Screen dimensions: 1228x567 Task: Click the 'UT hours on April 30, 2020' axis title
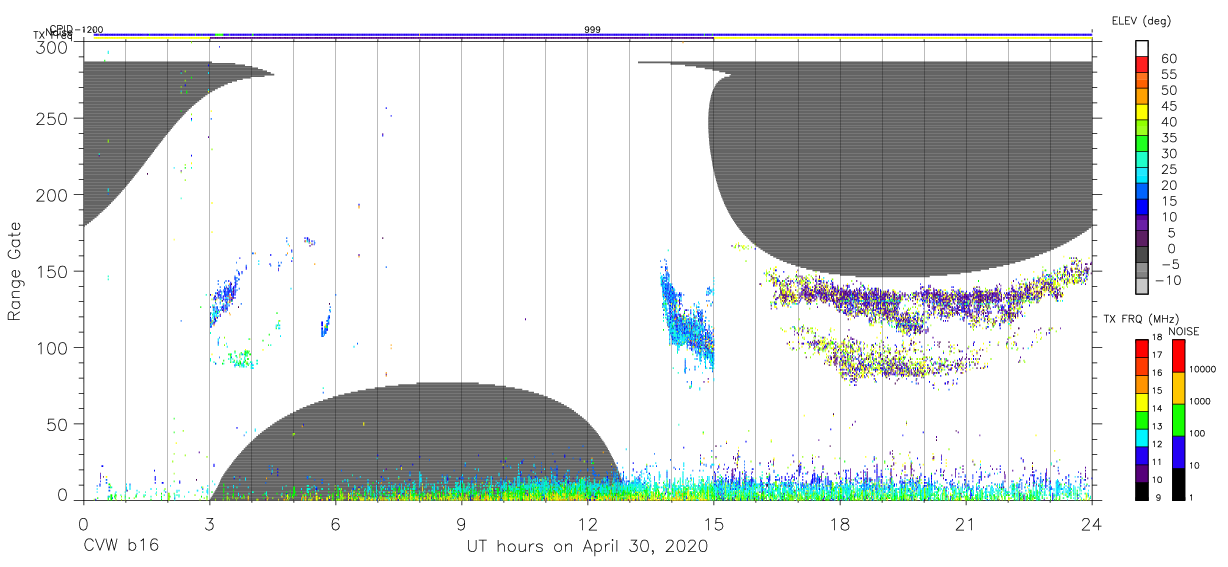(x=587, y=547)
